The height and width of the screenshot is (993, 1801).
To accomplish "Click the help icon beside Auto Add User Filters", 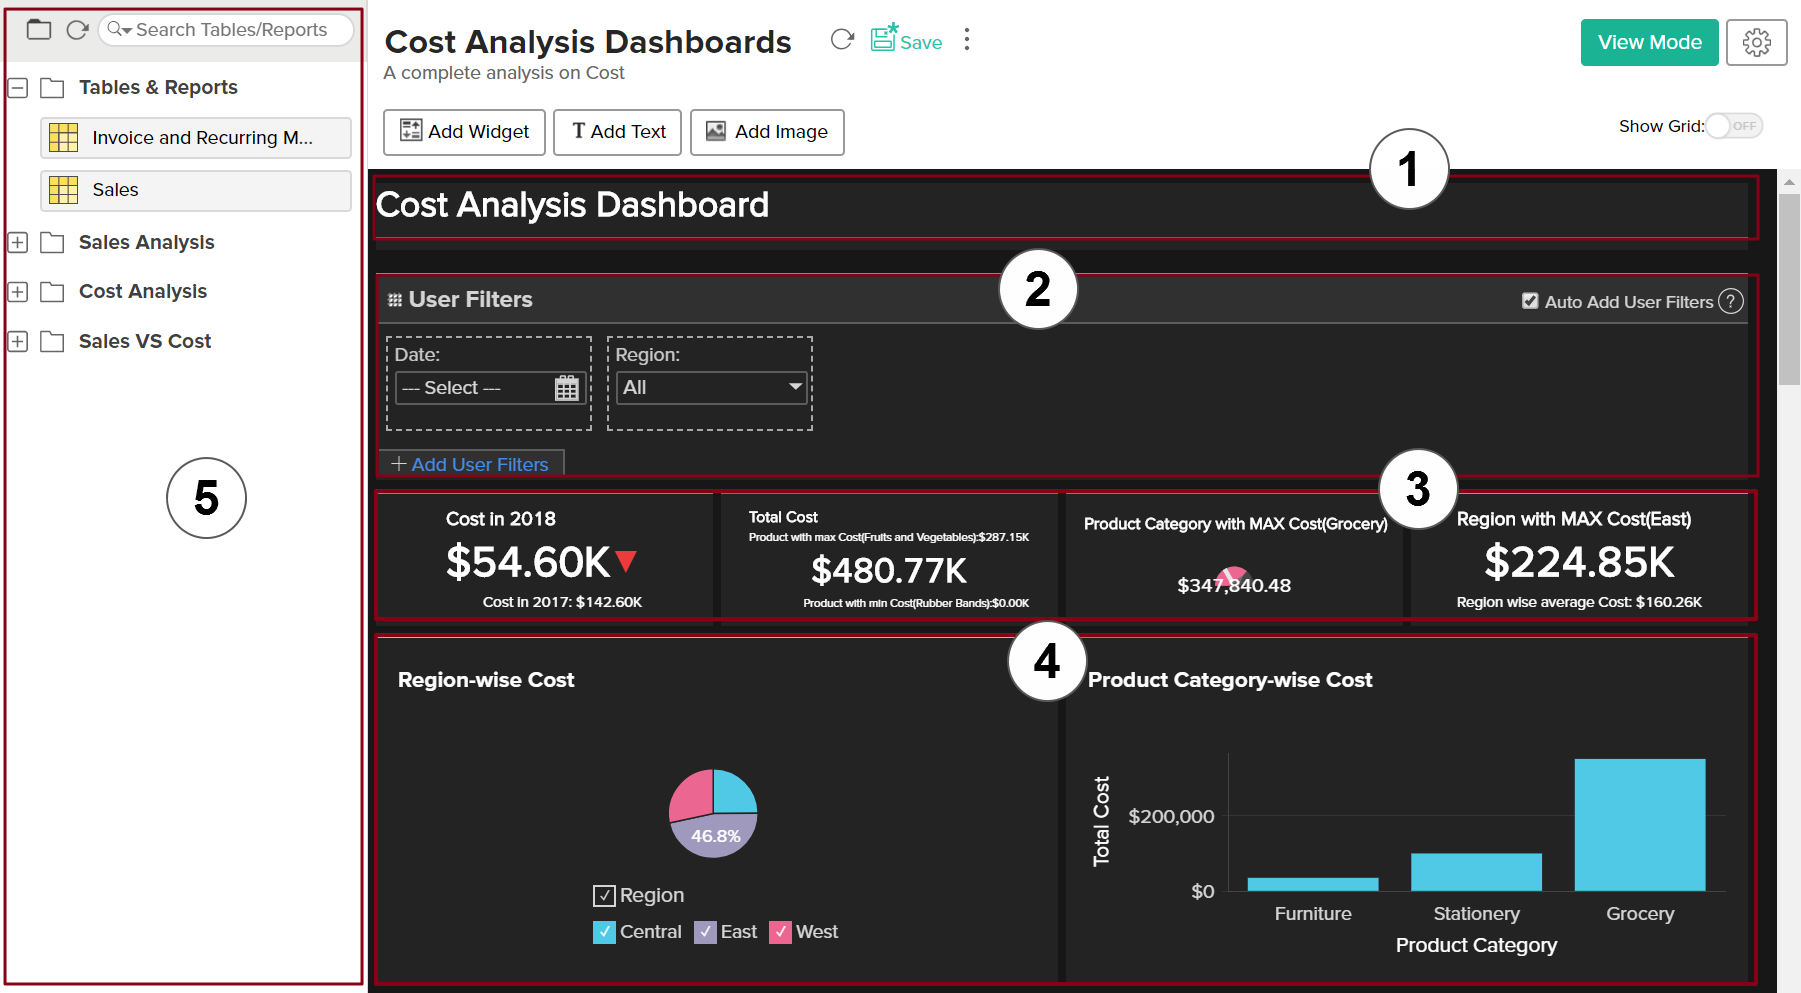I will click(1732, 301).
